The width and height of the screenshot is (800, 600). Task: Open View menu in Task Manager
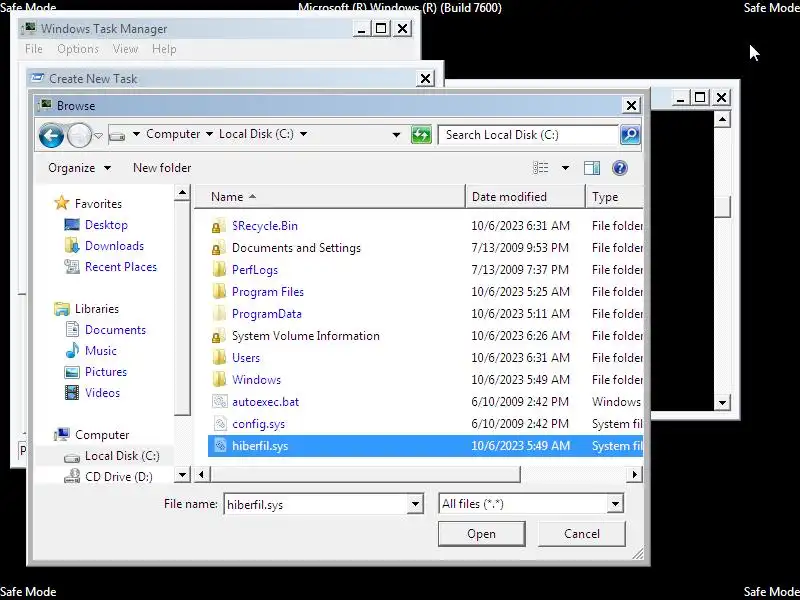point(126,49)
